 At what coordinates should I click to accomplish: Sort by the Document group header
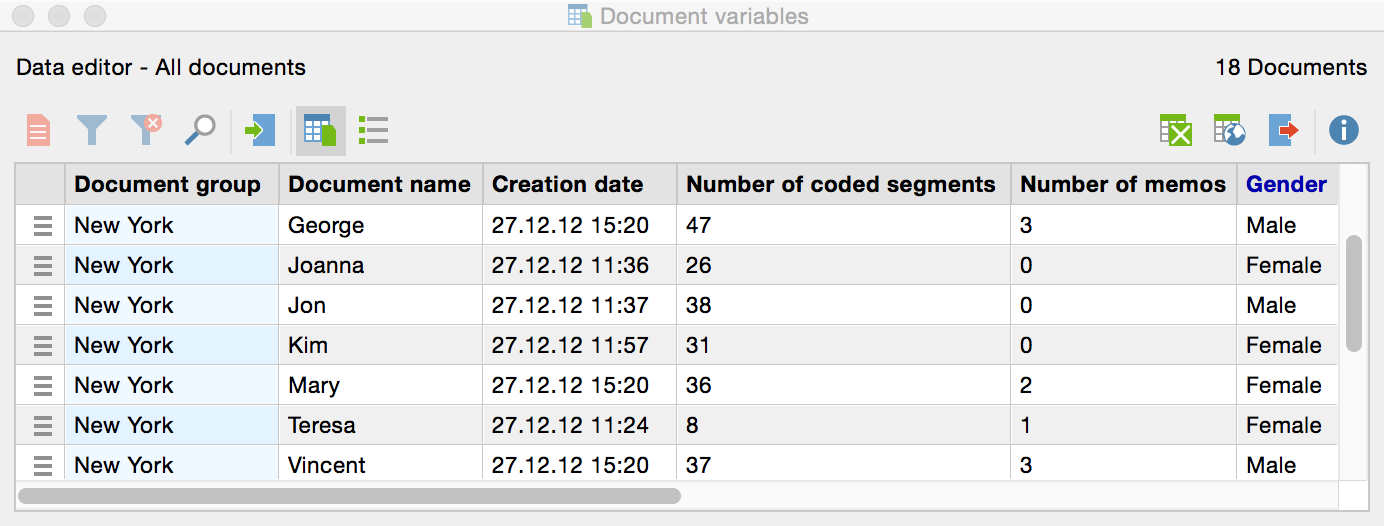tap(167, 185)
